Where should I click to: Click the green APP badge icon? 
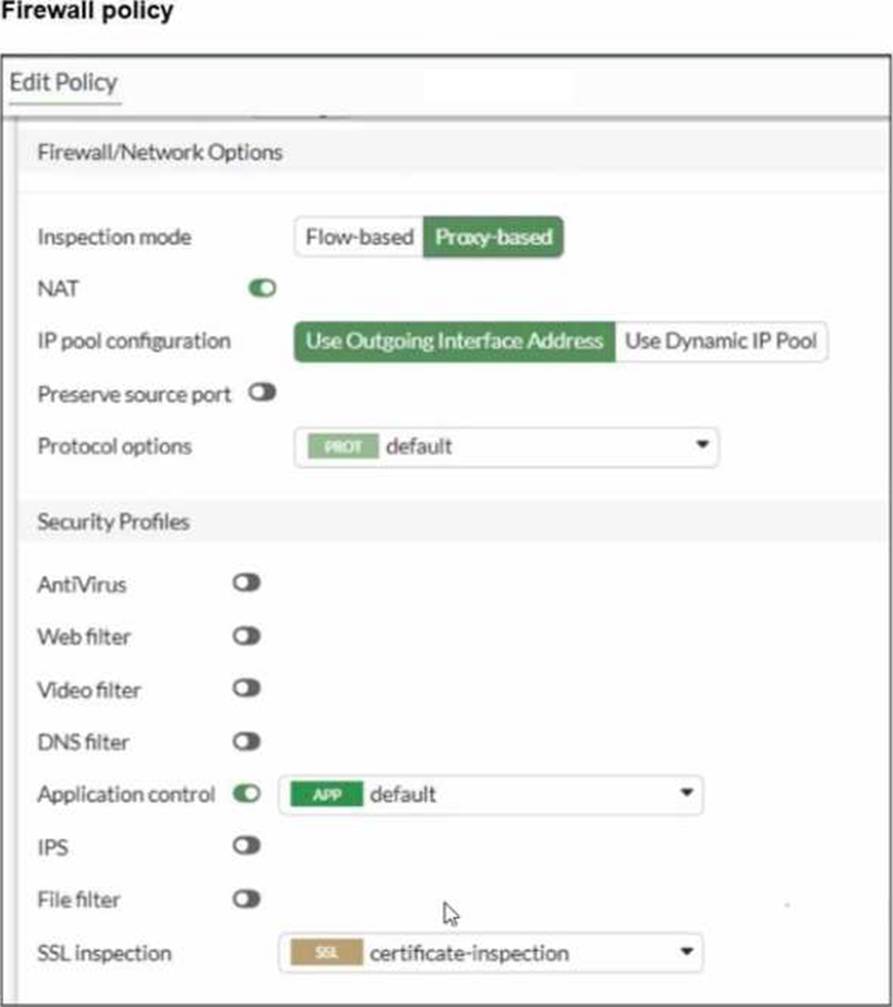[325, 795]
